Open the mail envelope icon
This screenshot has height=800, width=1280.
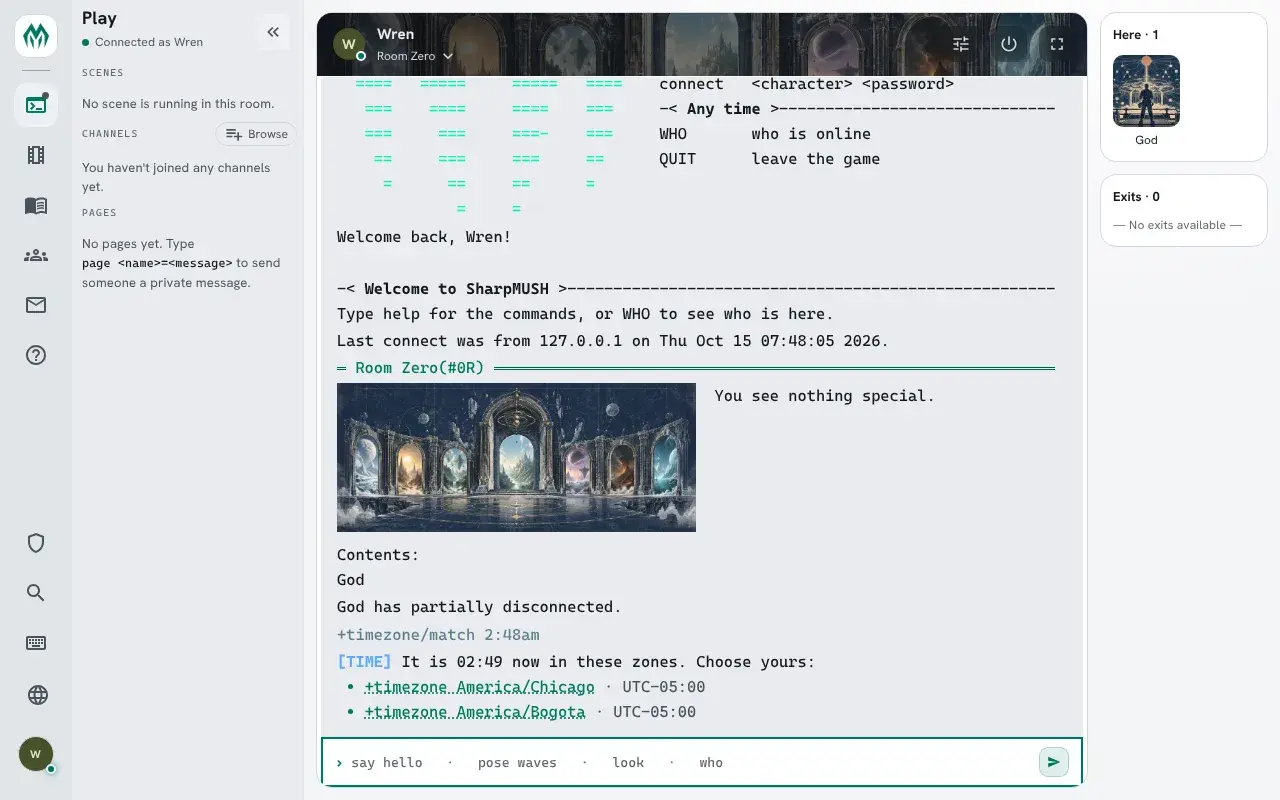(x=36, y=305)
